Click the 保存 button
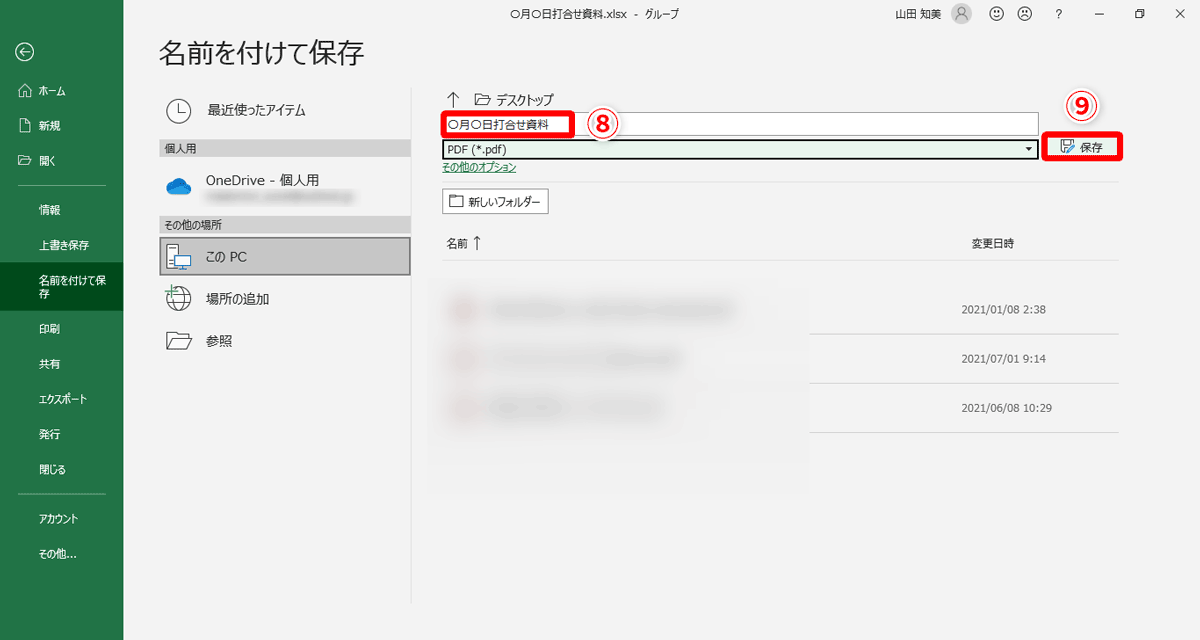 coord(1081,147)
